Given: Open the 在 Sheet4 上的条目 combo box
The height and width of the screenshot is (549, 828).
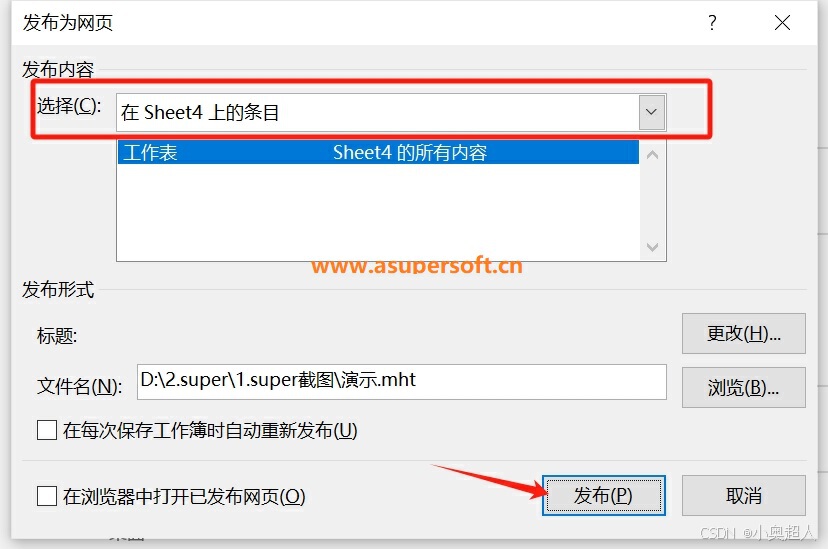Looking at the screenshot, I should (x=391, y=112).
